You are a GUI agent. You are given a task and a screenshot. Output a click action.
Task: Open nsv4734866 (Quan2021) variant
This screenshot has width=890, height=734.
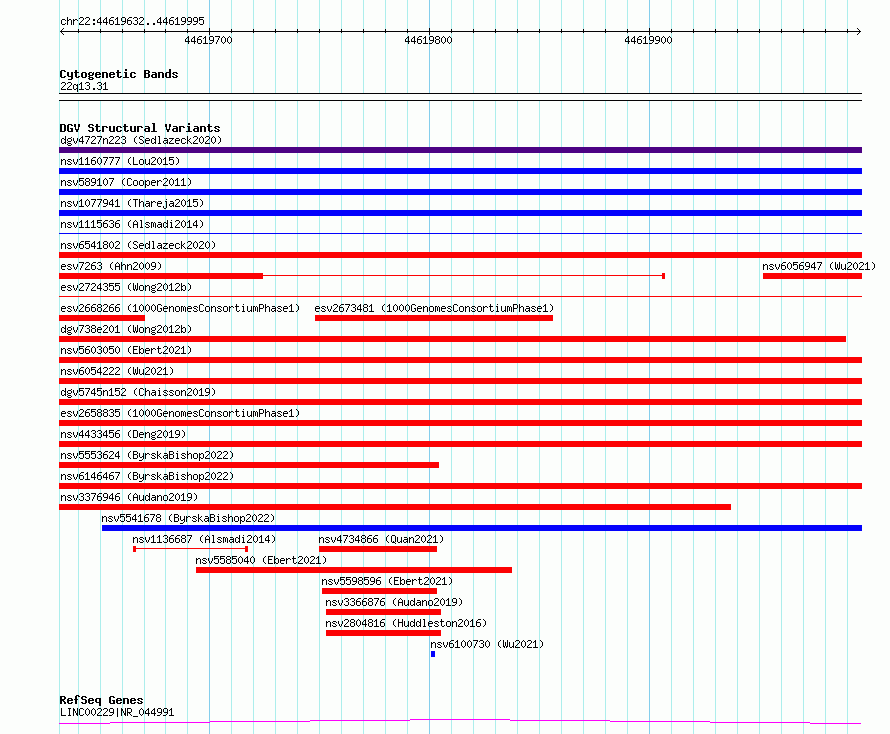[381, 539]
